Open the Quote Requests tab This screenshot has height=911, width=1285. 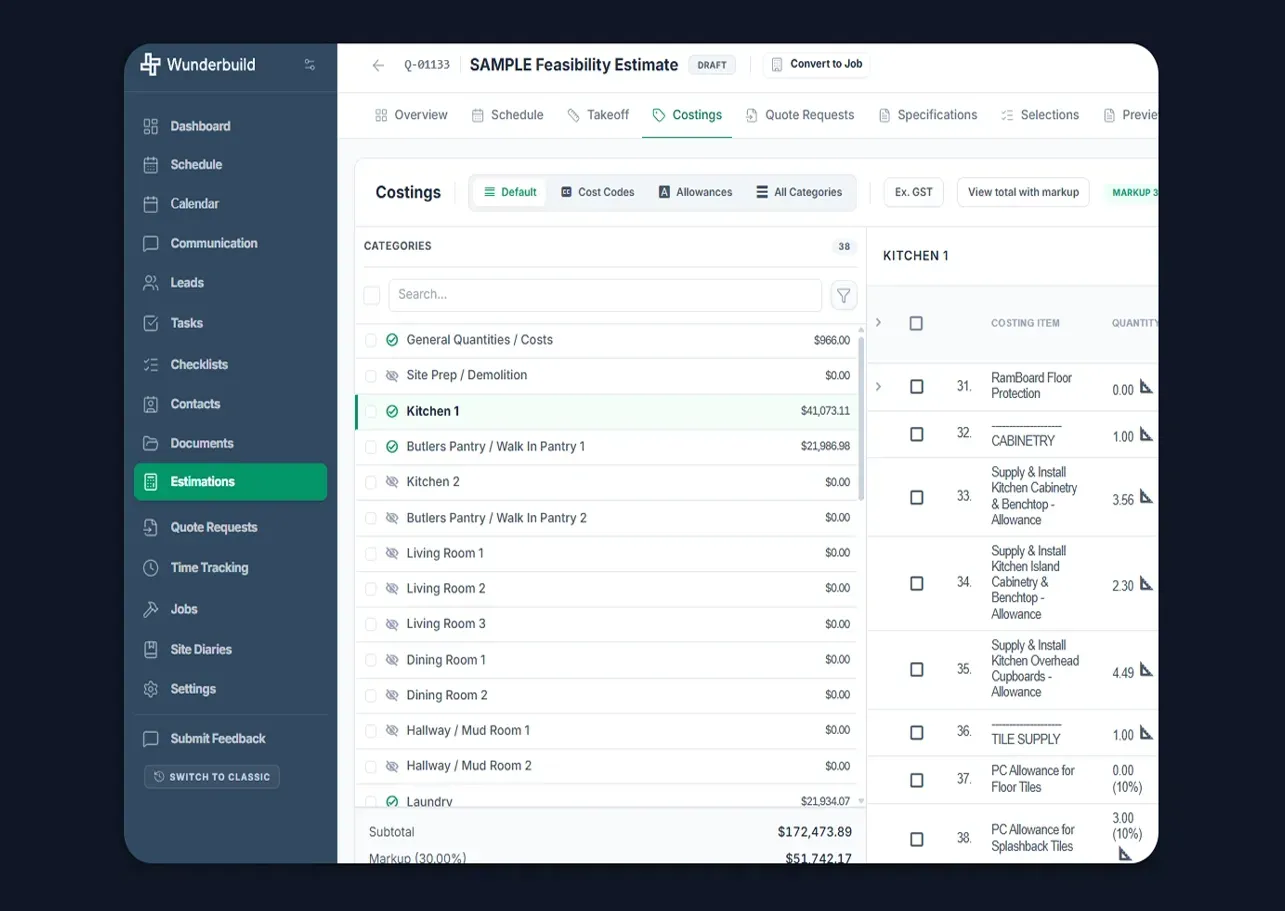800,115
